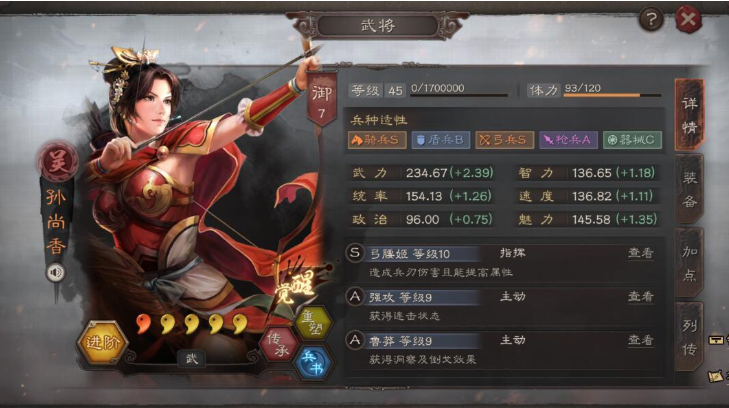729x408 pixels.
Task: Click the 吴 faction emblem
Action: coord(58,161)
